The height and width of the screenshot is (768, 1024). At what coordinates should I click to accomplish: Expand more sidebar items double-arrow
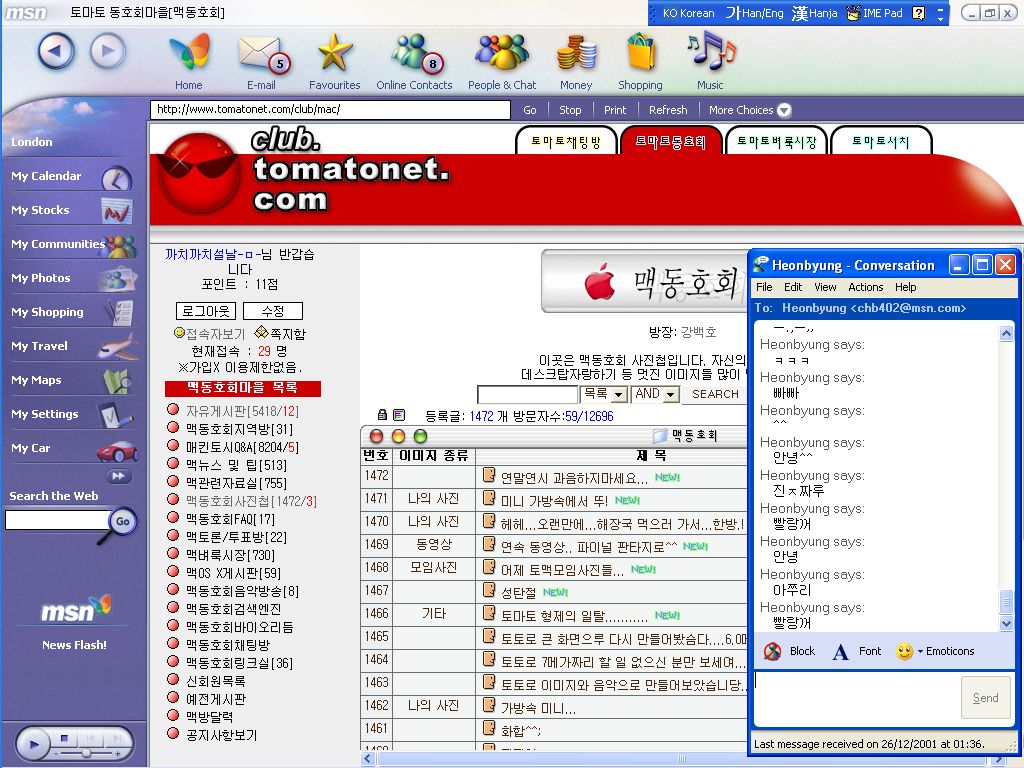tap(119, 476)
